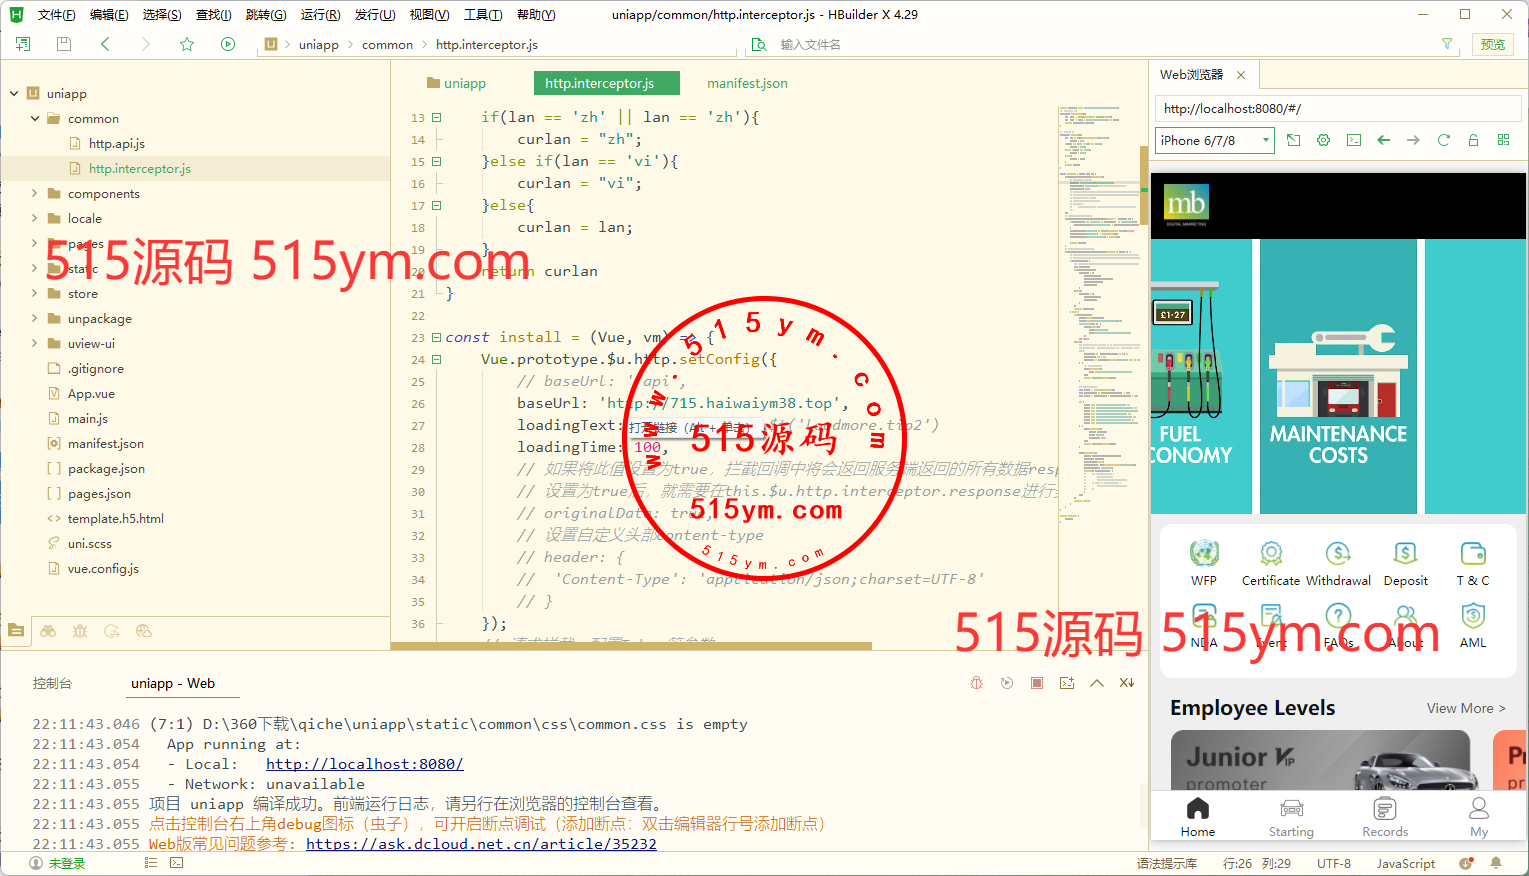Stop the running console with stop icon

click(x=1037, y=683)
